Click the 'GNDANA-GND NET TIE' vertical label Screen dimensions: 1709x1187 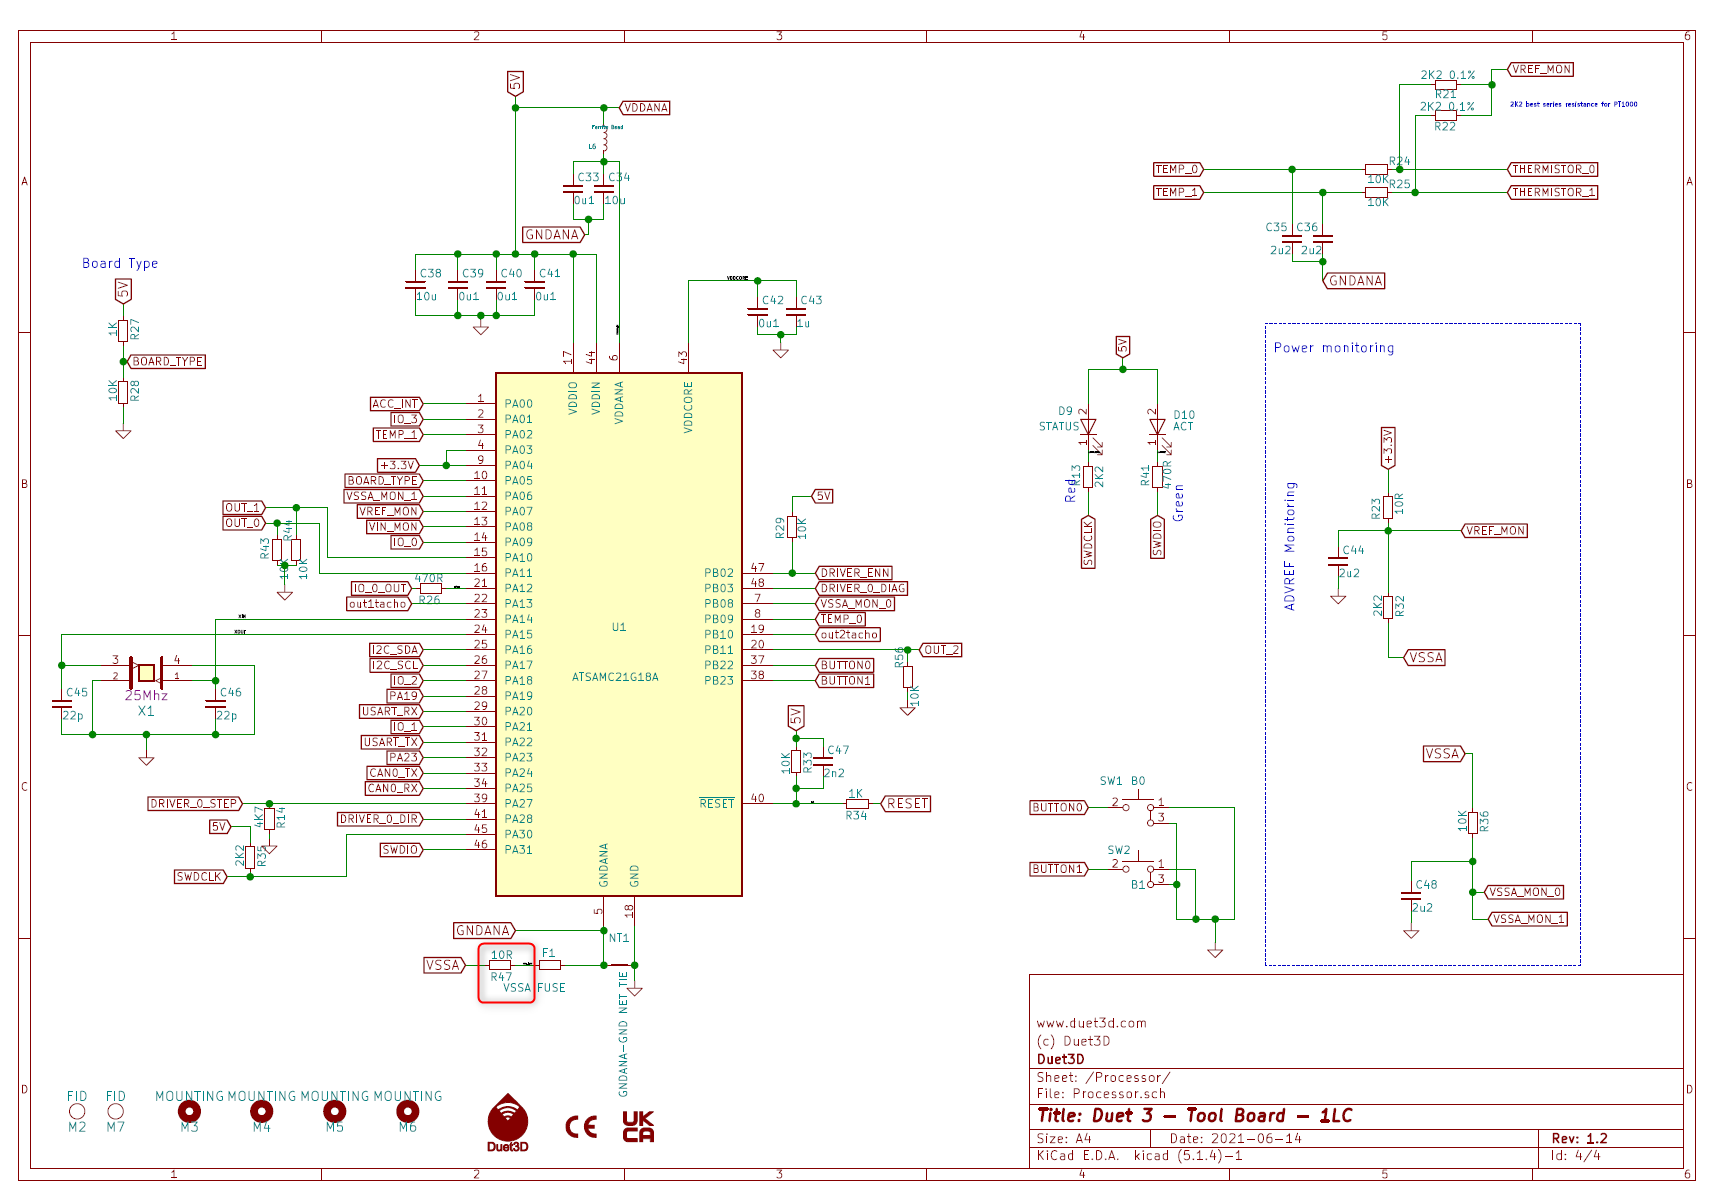click(x=623, y=1033)
